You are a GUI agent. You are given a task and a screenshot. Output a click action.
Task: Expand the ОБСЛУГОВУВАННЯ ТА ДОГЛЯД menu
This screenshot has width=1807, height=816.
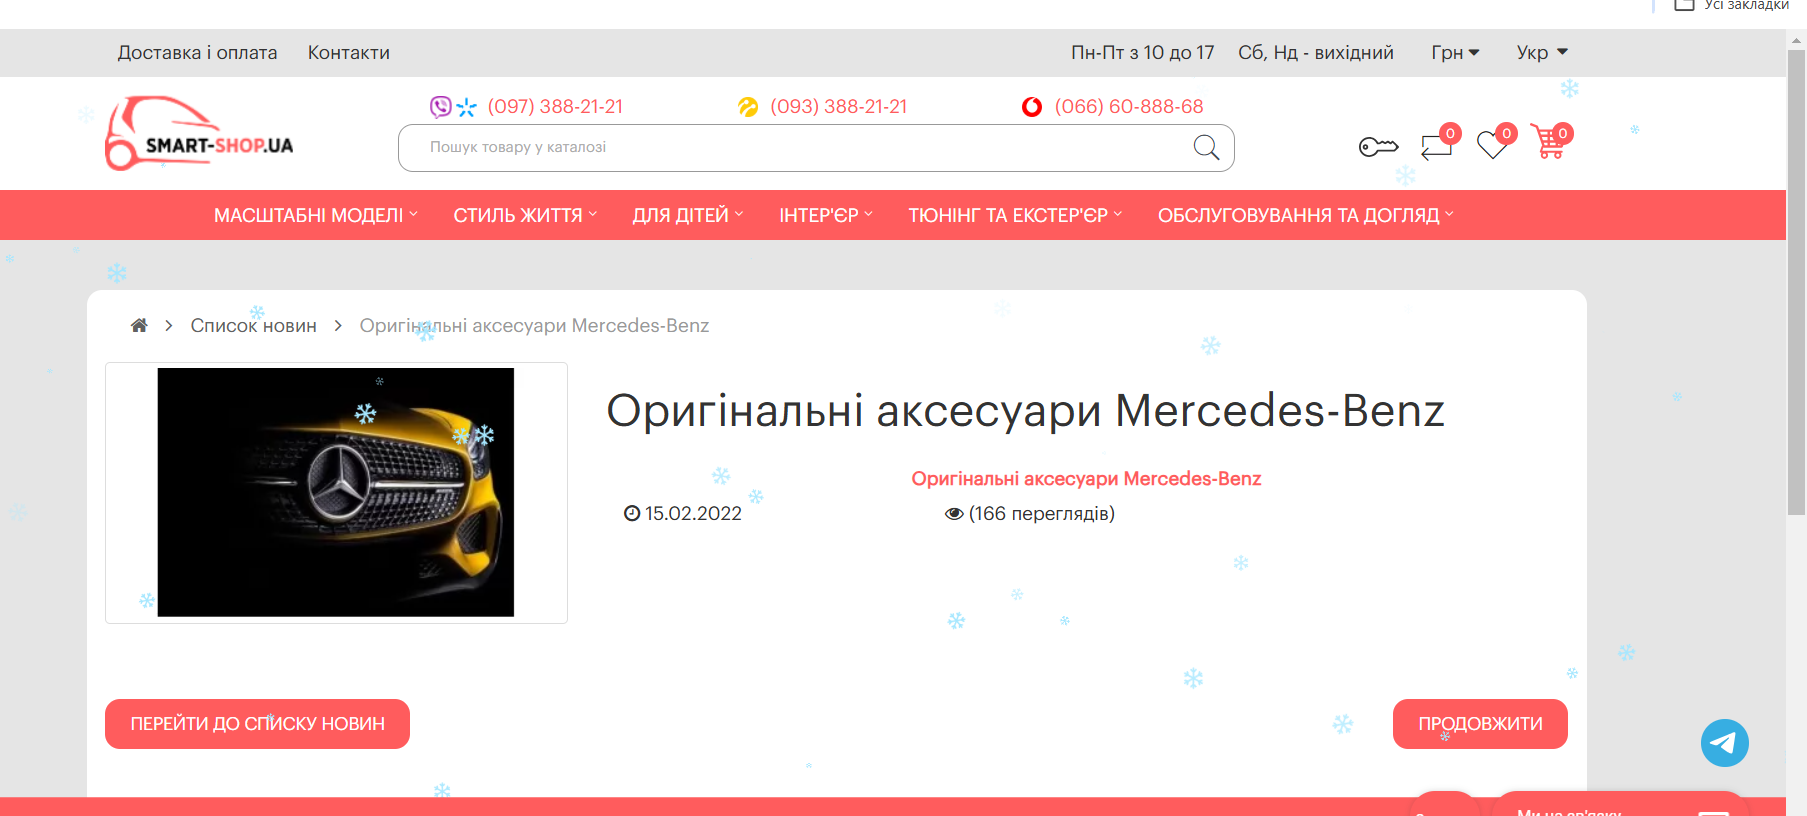(1306, 215)
